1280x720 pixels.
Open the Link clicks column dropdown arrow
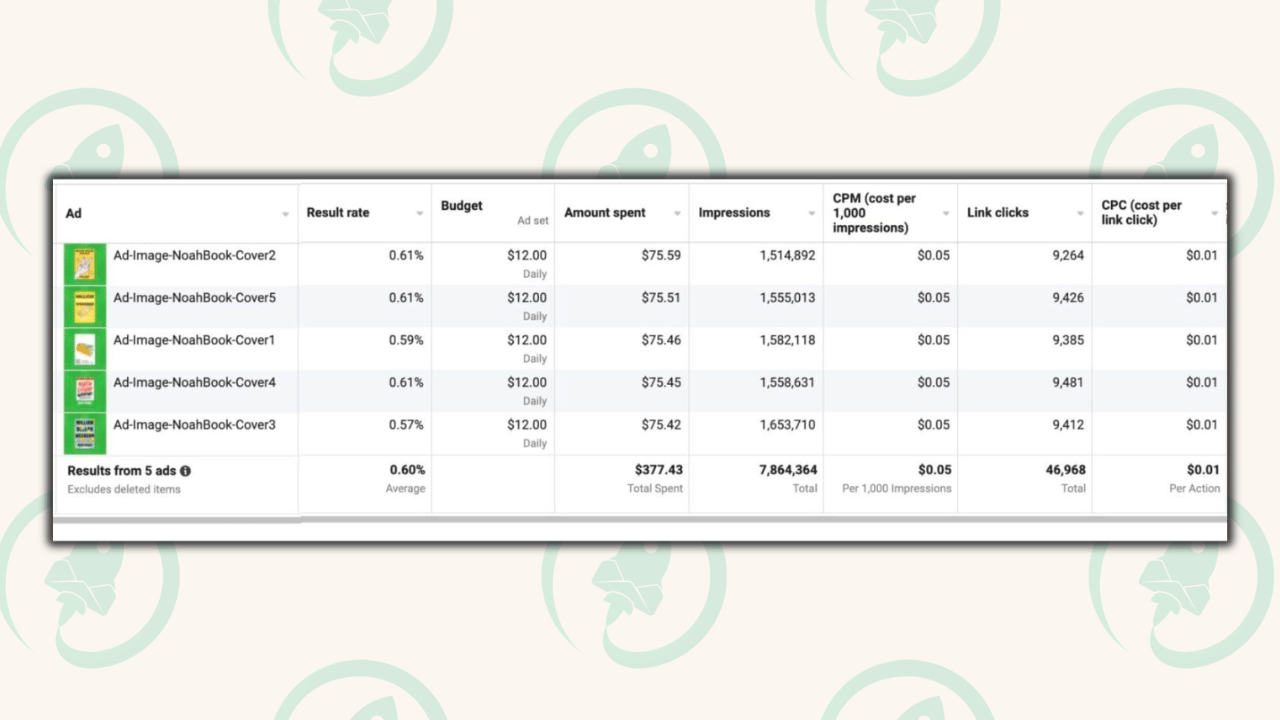click(1080, 214)
